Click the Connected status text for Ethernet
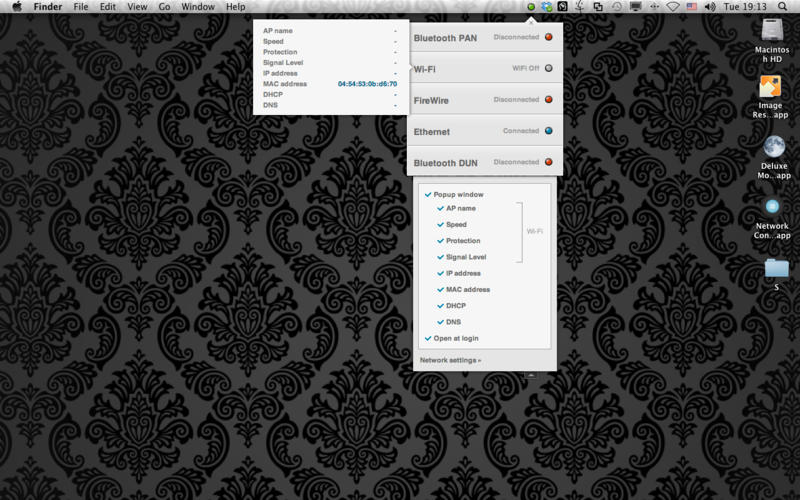Image resolution: width=800 pixels, height=500 pixels. click(521, 131)
